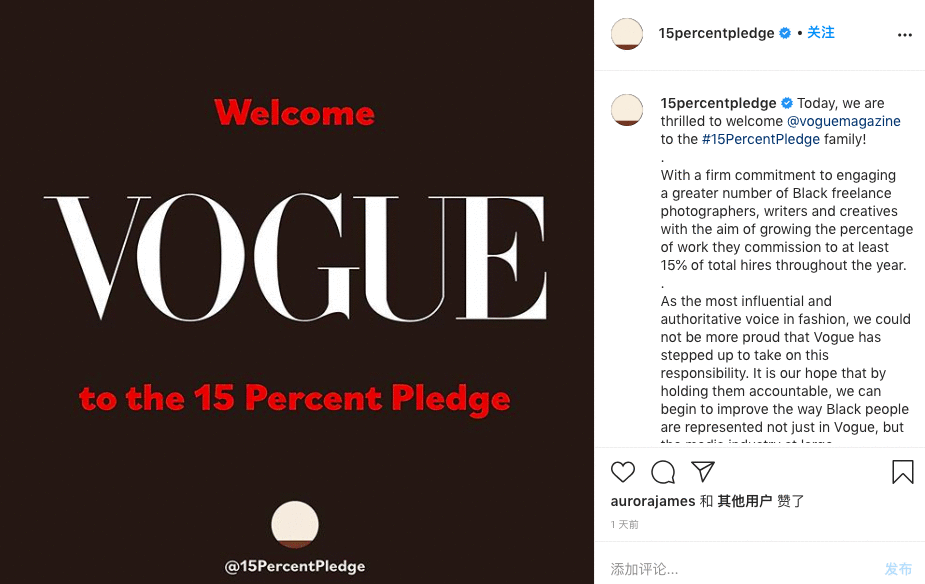
Task: Click the 发布 post comment button
Action: pyautogui.click(x=898, y=569)
